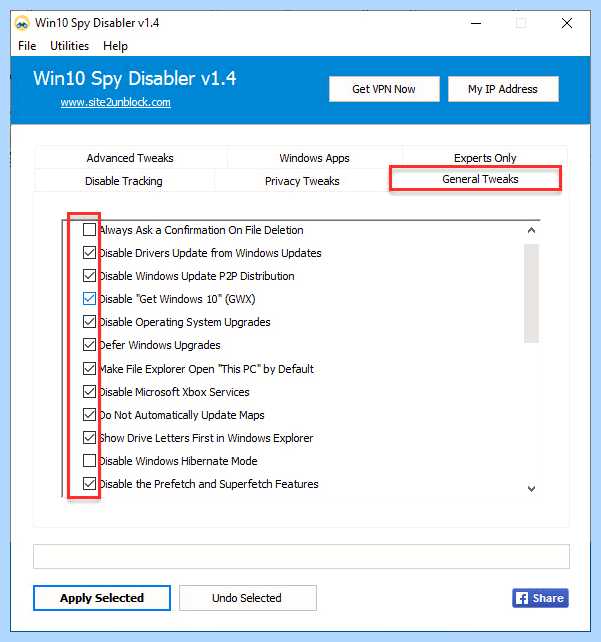601x642 pixels.
Task: Select the Disable Tracking tab
Action: (x=124, y=181)
